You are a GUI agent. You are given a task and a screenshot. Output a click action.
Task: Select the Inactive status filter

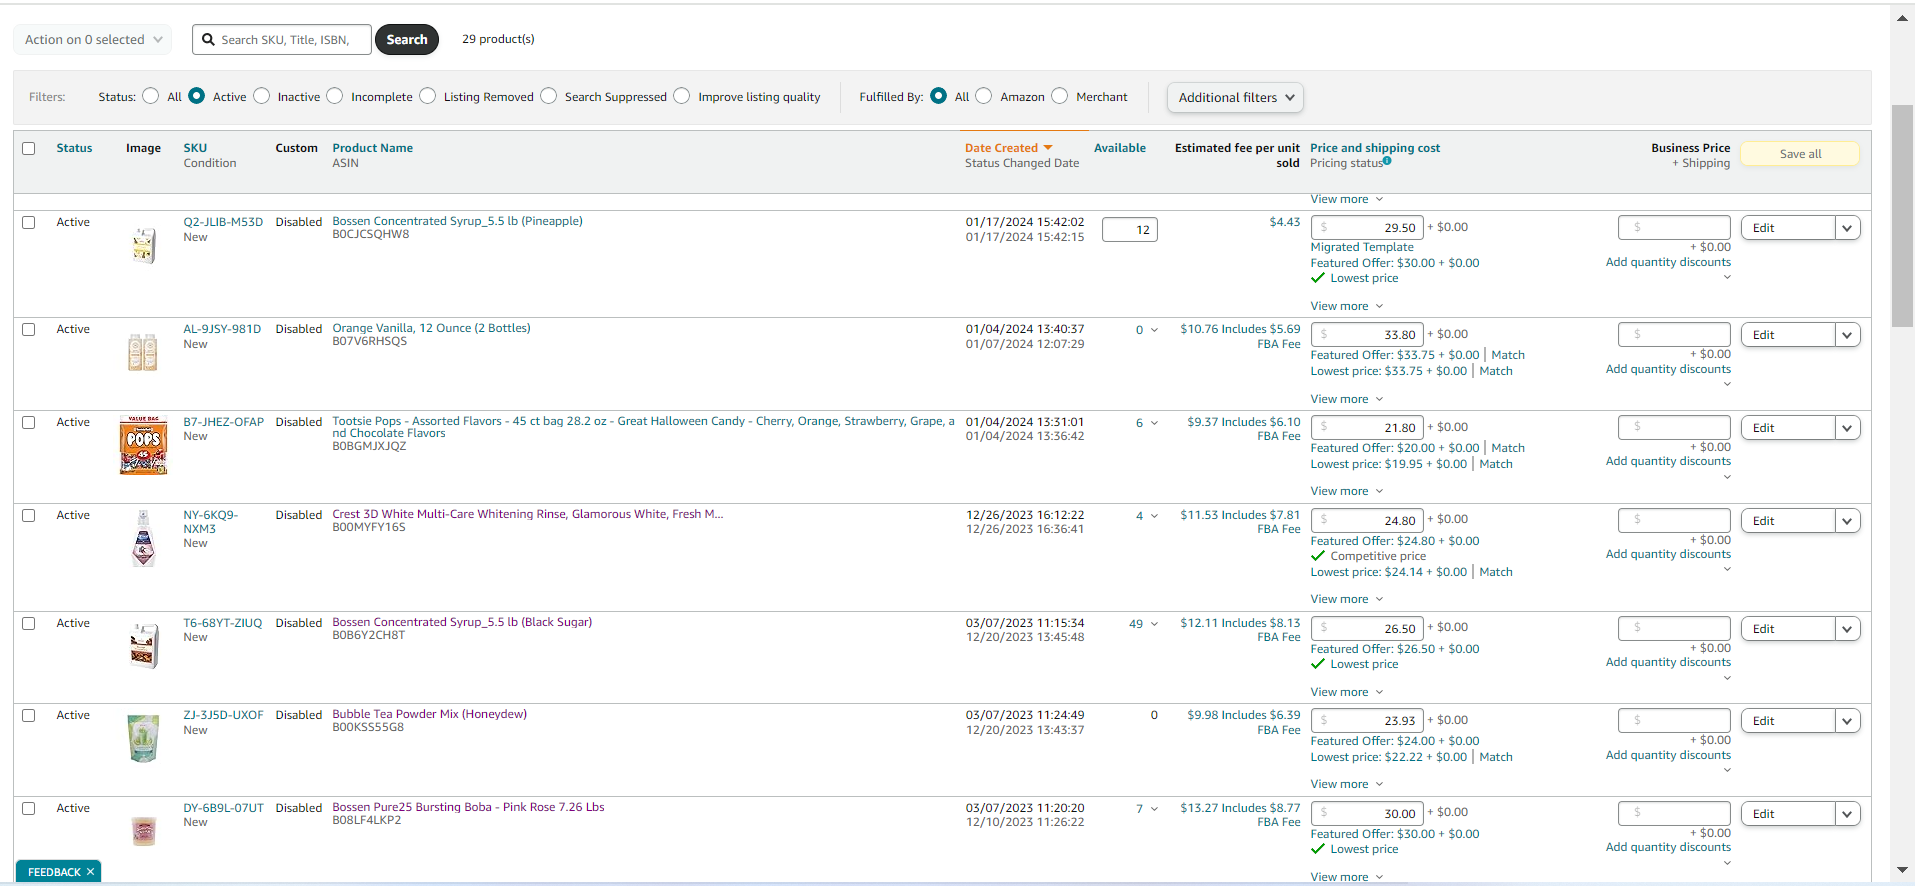click(x=262, y=96)
